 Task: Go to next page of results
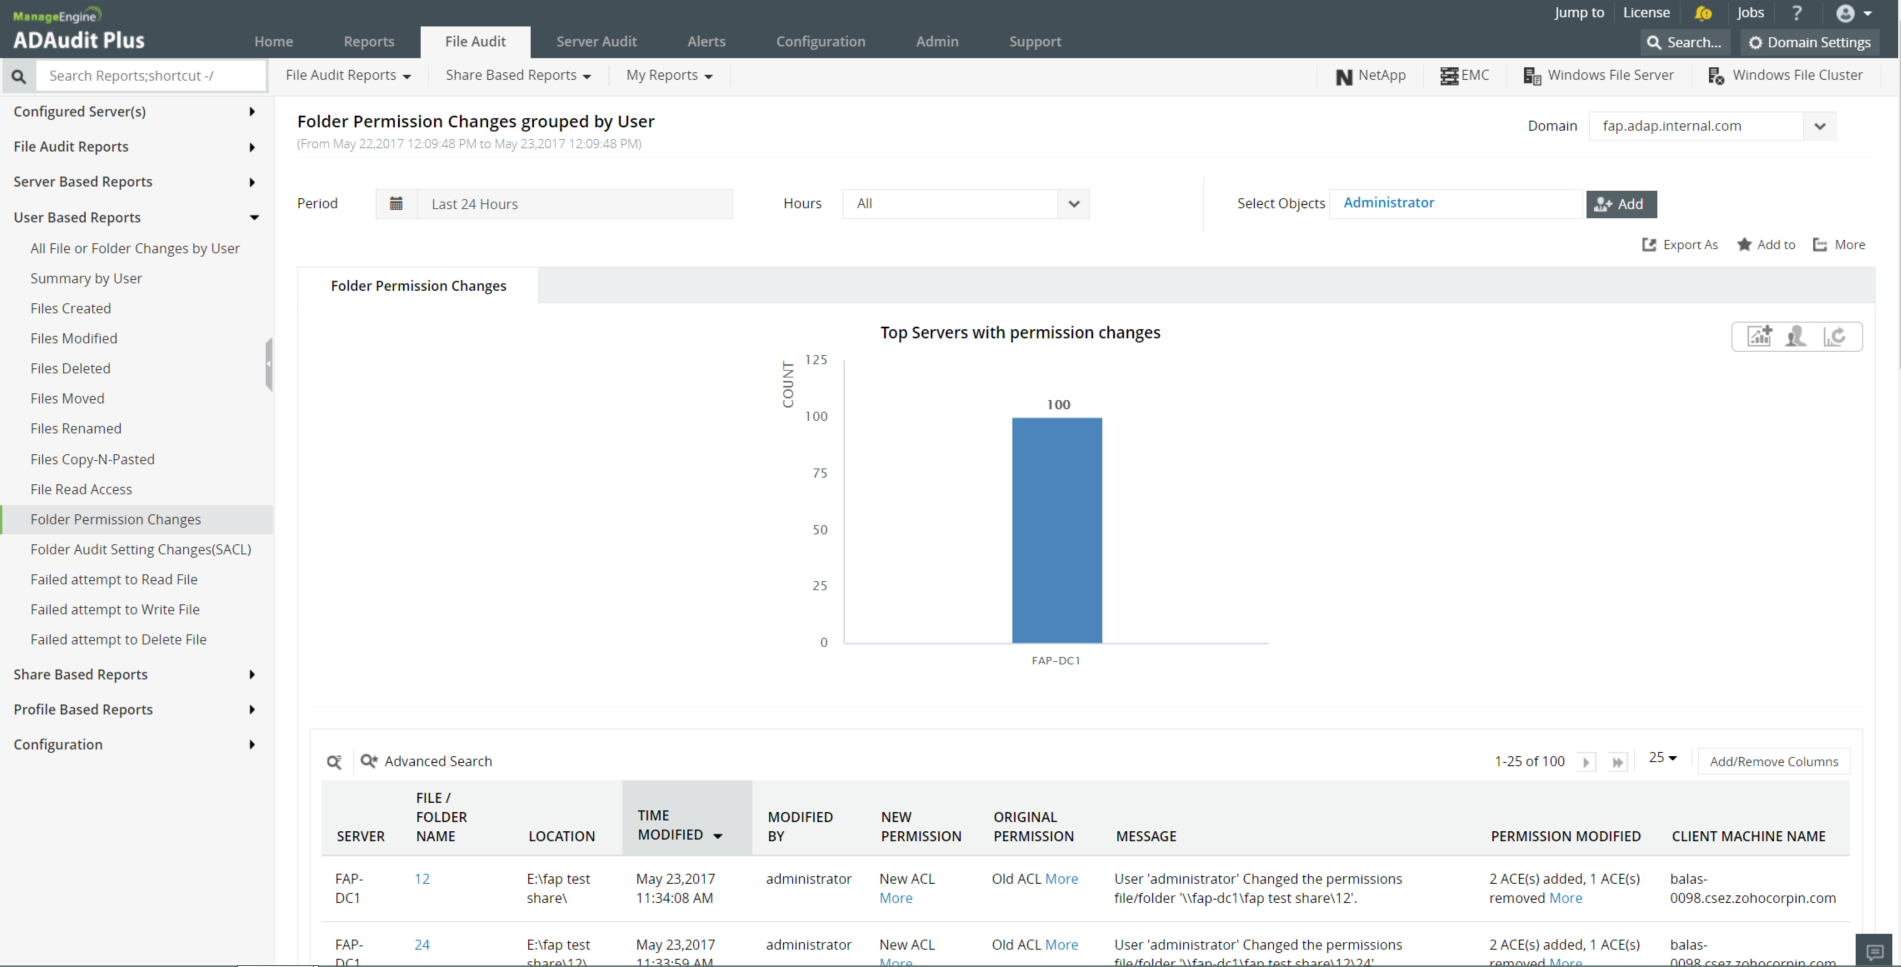click(x=1586, y=762)
